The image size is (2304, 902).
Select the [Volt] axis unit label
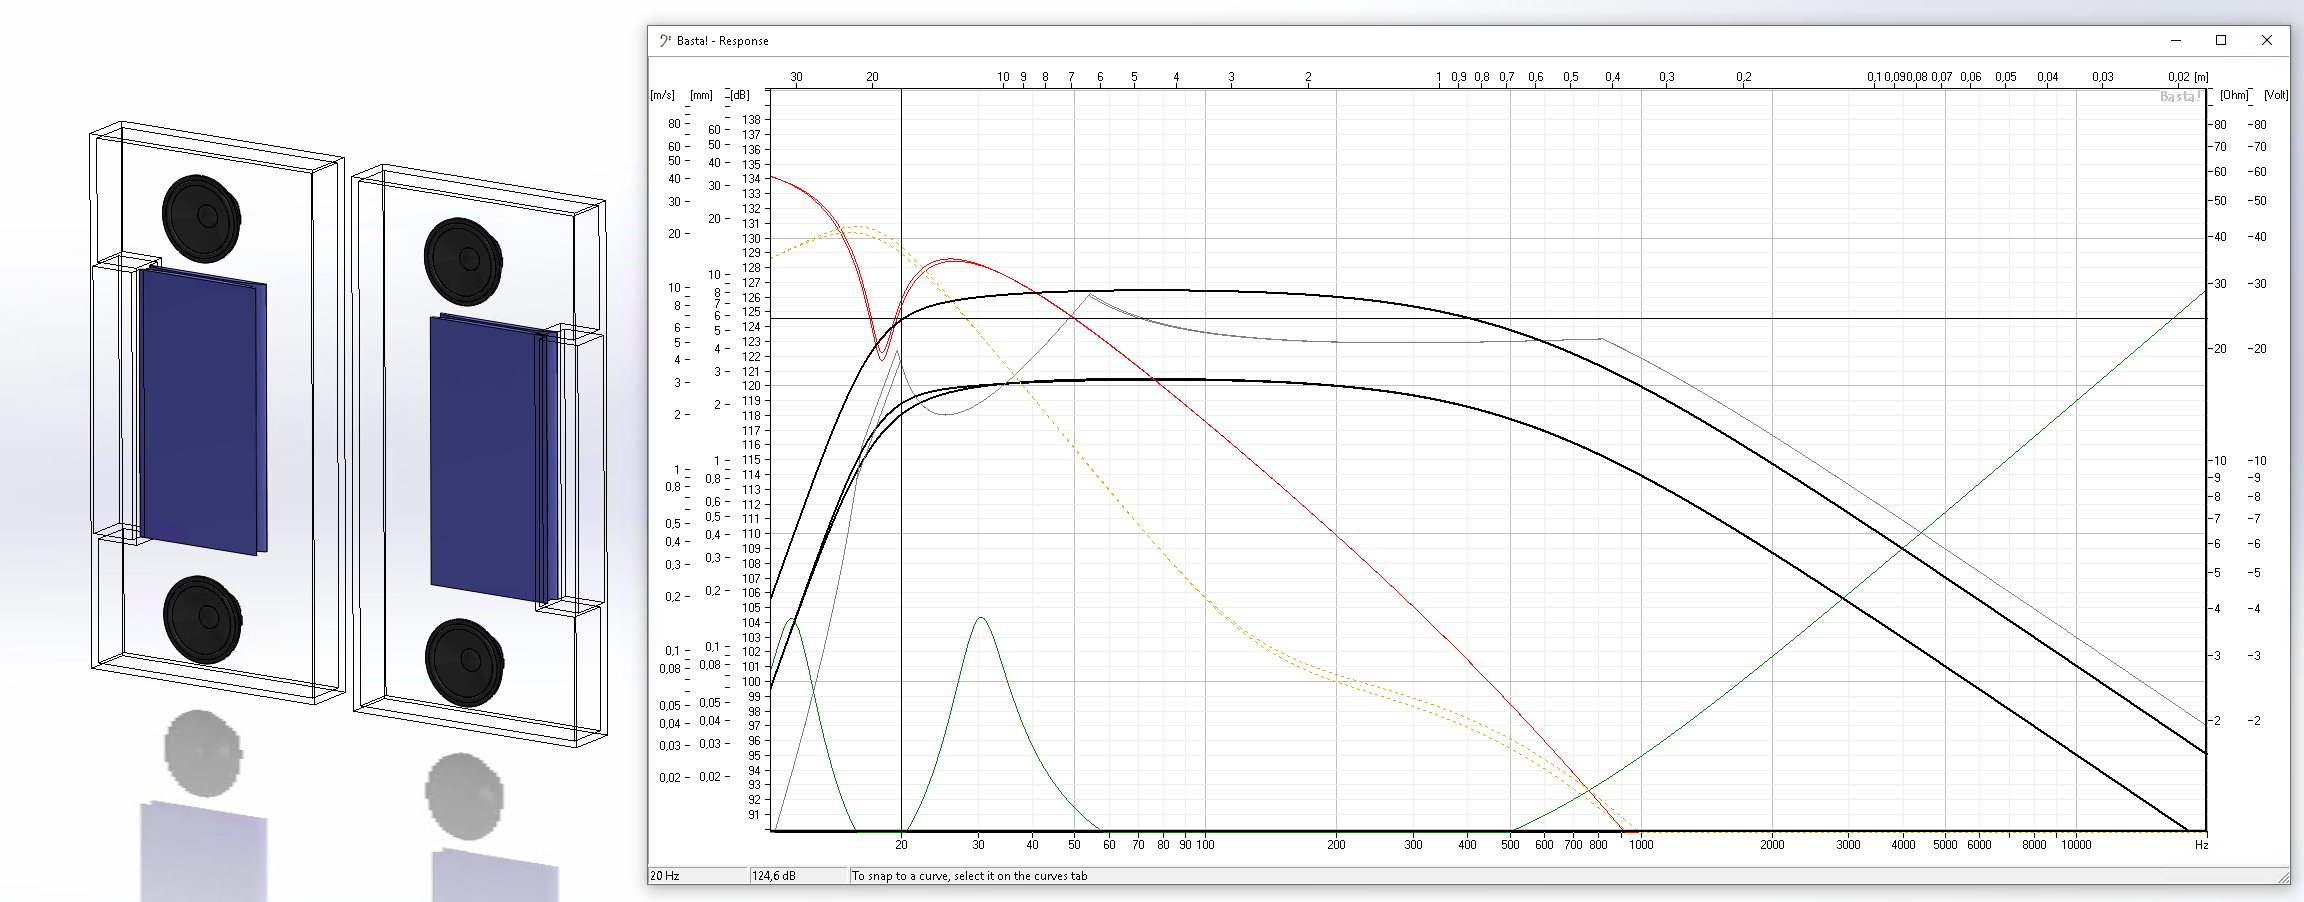point(2277,94)
